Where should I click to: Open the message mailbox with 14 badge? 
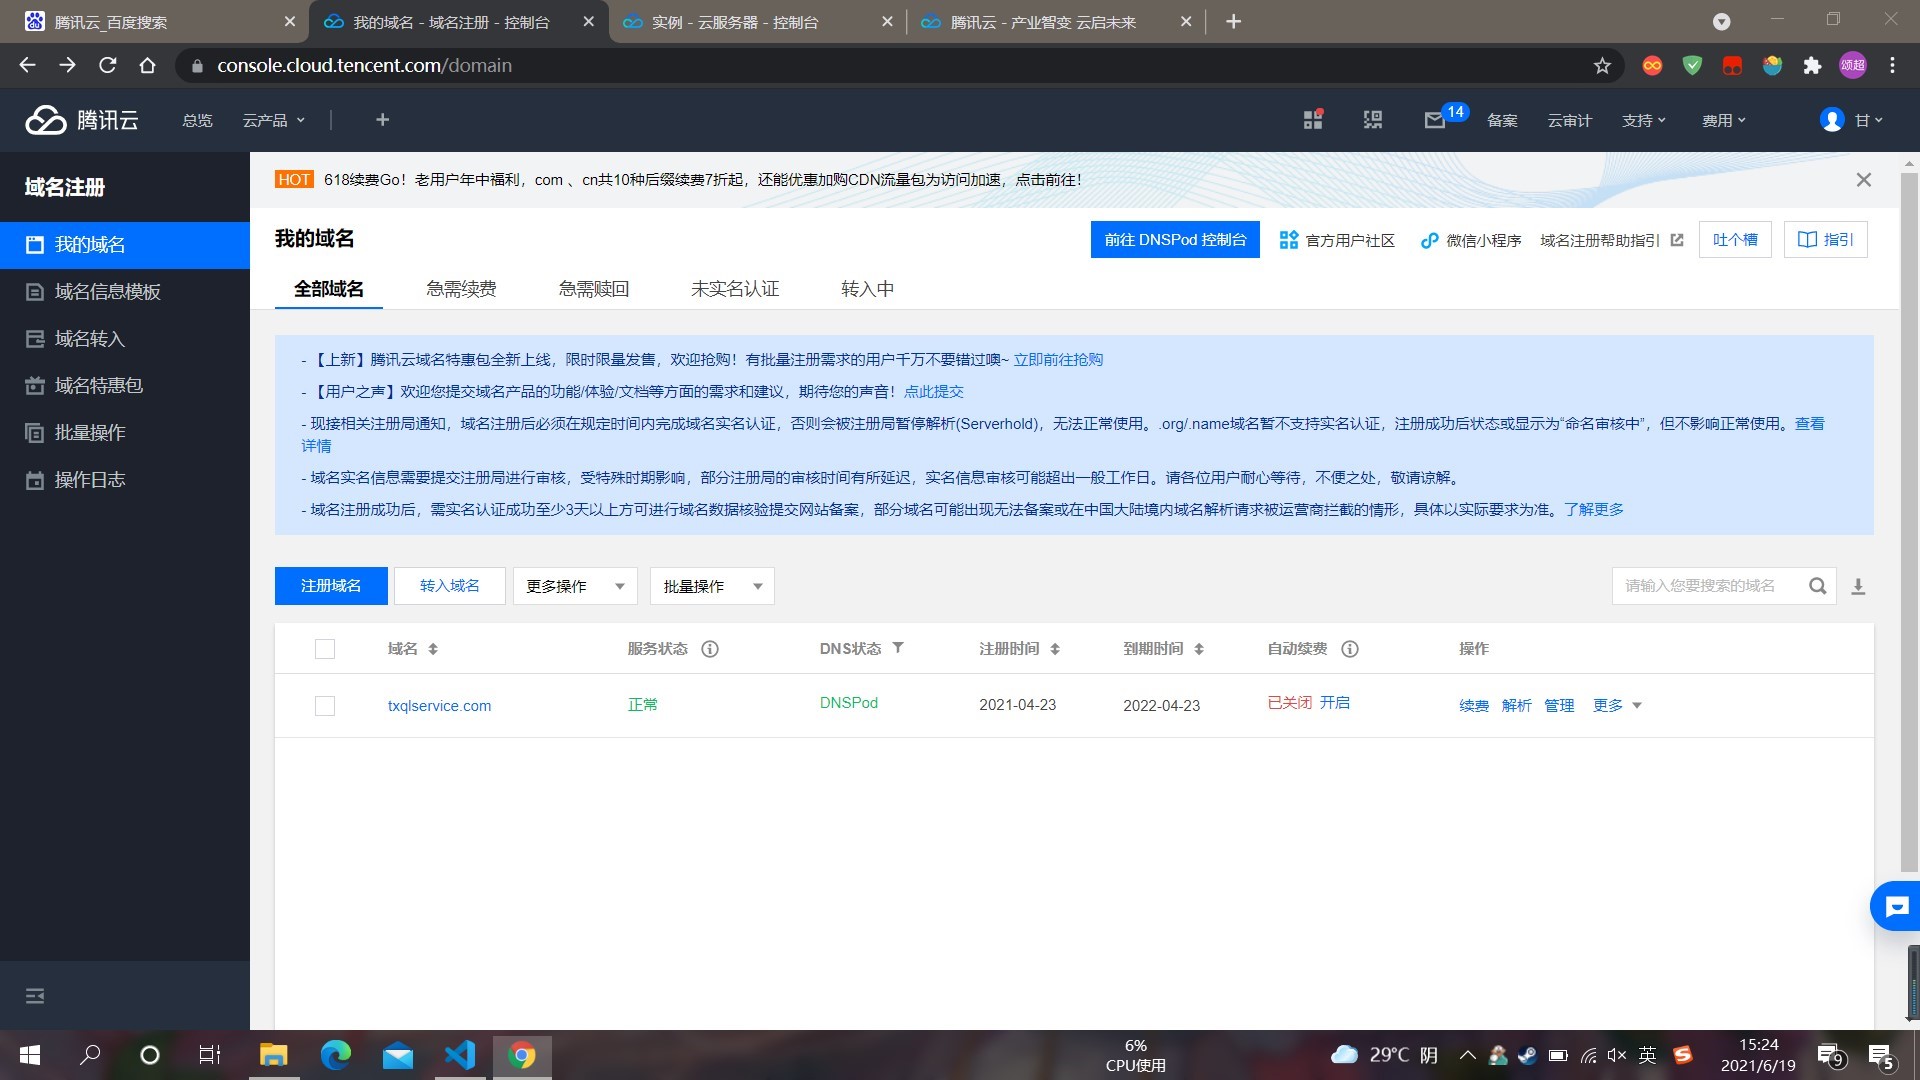coord(1436,120)
